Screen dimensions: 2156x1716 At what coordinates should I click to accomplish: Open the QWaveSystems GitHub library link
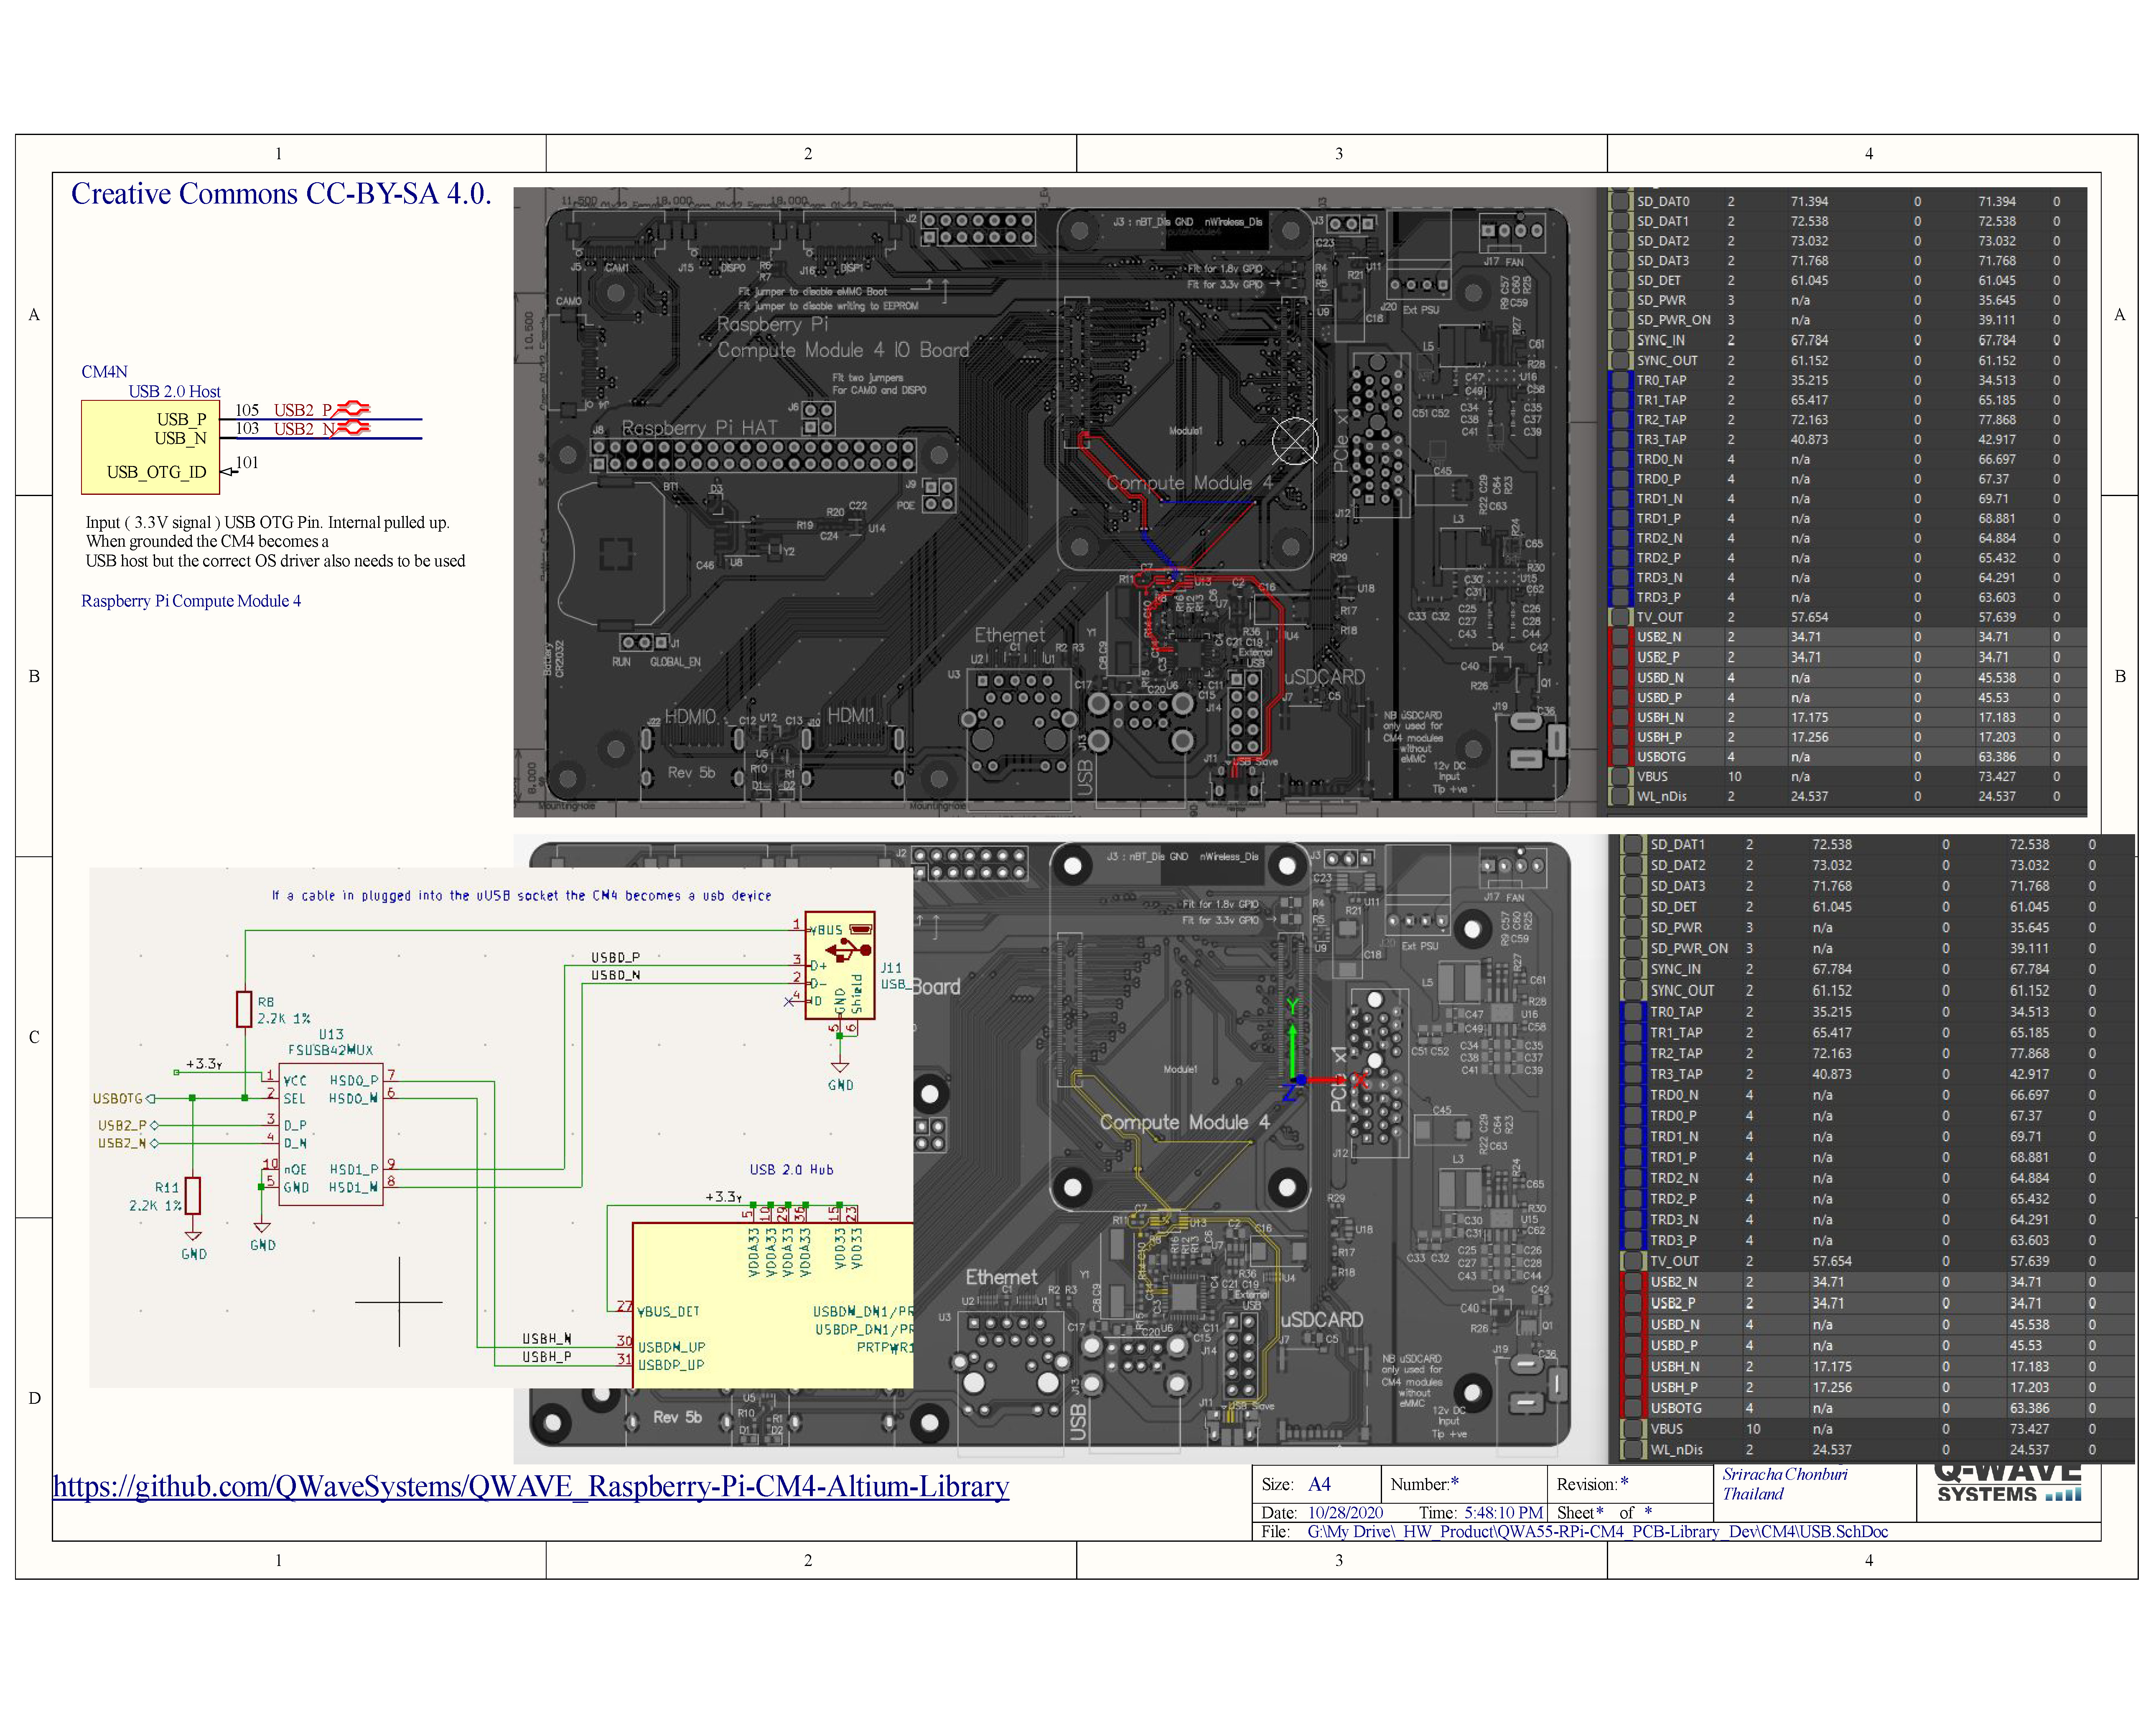click(x=531, y=1486)
